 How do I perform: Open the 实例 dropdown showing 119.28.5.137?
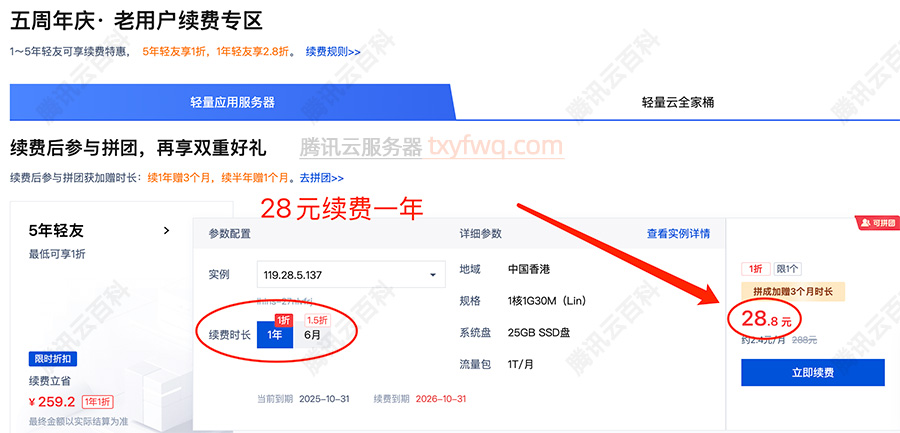(351, 275)
